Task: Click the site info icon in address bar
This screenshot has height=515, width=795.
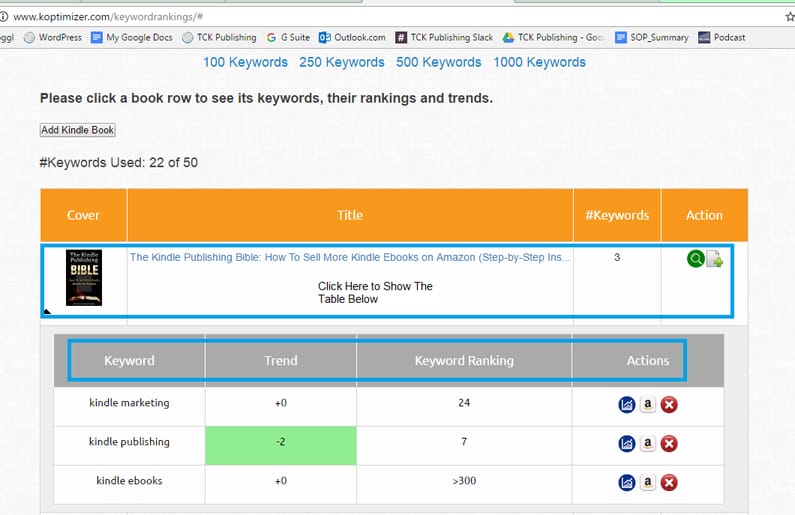Action: (4, 17)
